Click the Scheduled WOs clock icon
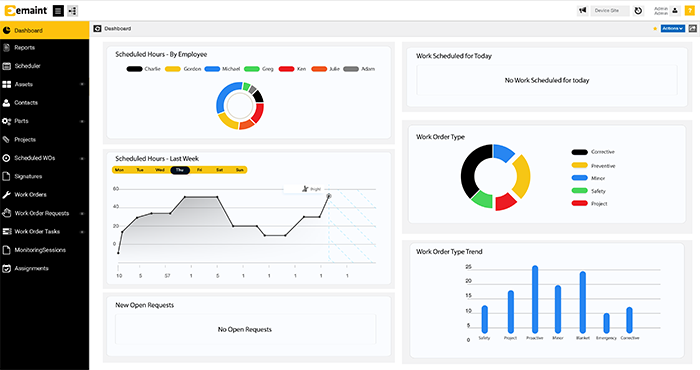700x370 pixels. pyautogui.click(x=6, y=158)
